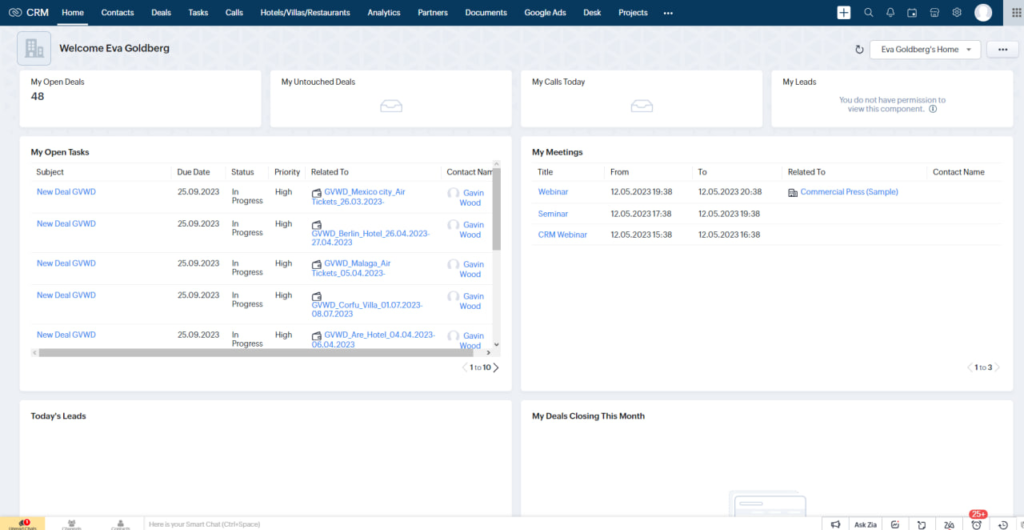This screenshot has width=1024, height=530.
Task: Click the plus create-new icon
Action: point(844,12)
